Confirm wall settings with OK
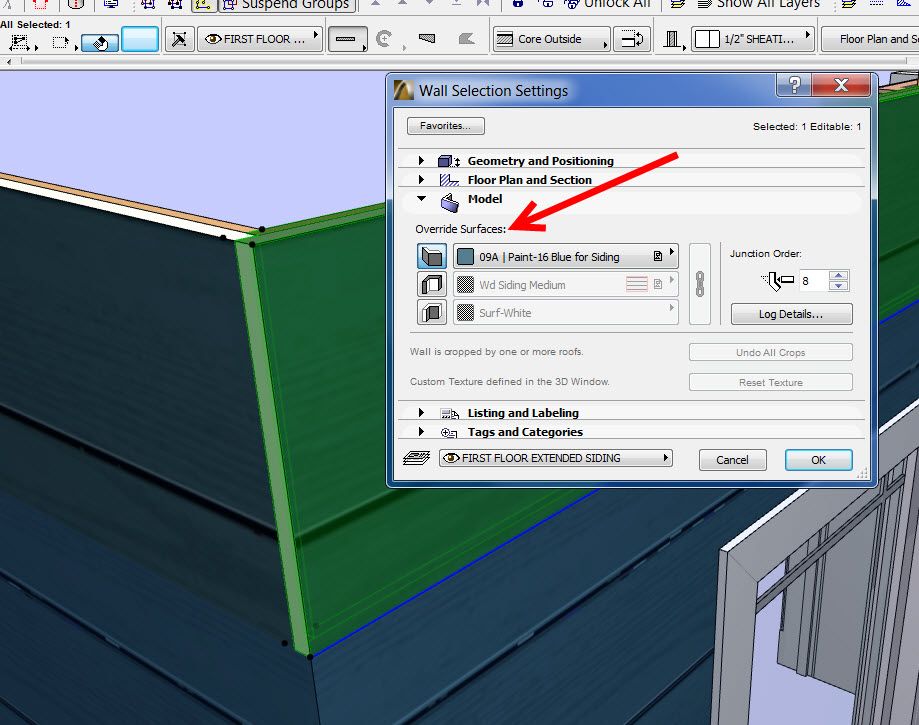The width and height of the screenshot is (919, 725). 818,460
